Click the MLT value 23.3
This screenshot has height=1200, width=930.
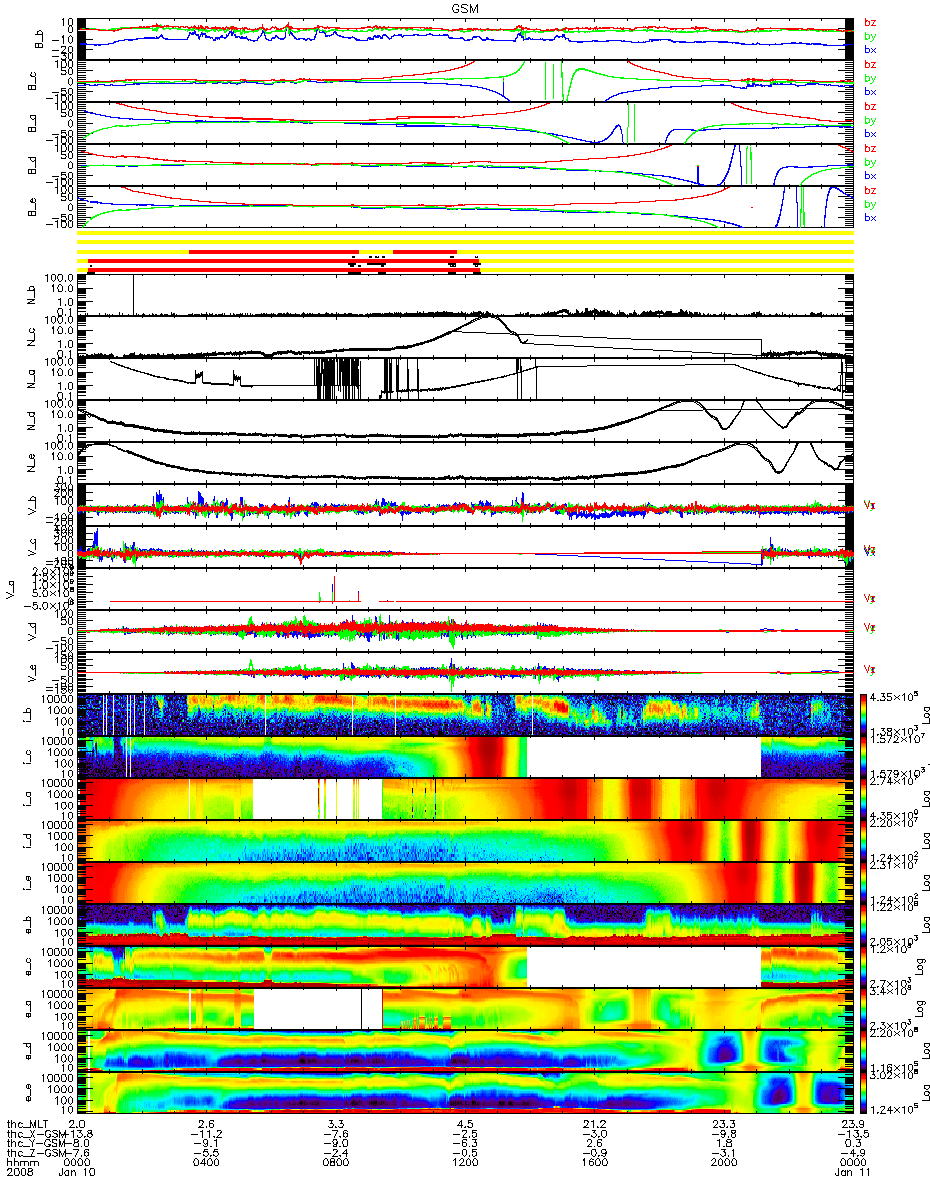pyautogui.click(x=723, y=1124)
